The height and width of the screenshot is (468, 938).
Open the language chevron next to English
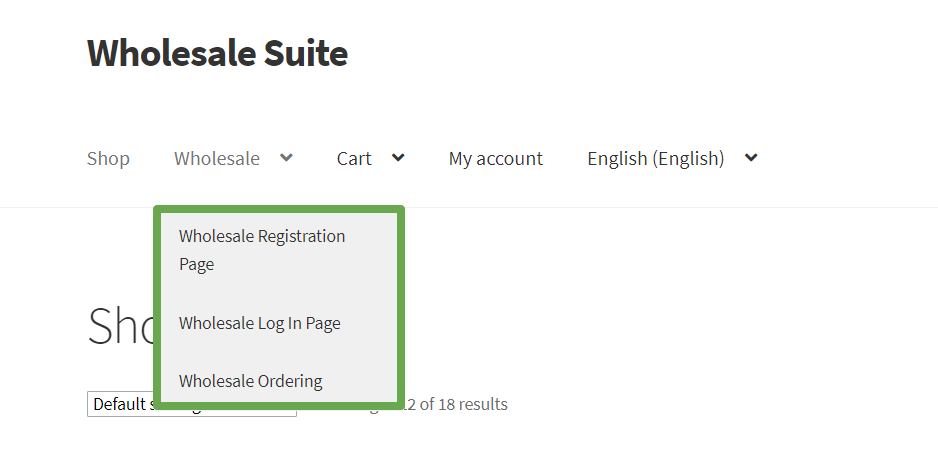(751, 158)
